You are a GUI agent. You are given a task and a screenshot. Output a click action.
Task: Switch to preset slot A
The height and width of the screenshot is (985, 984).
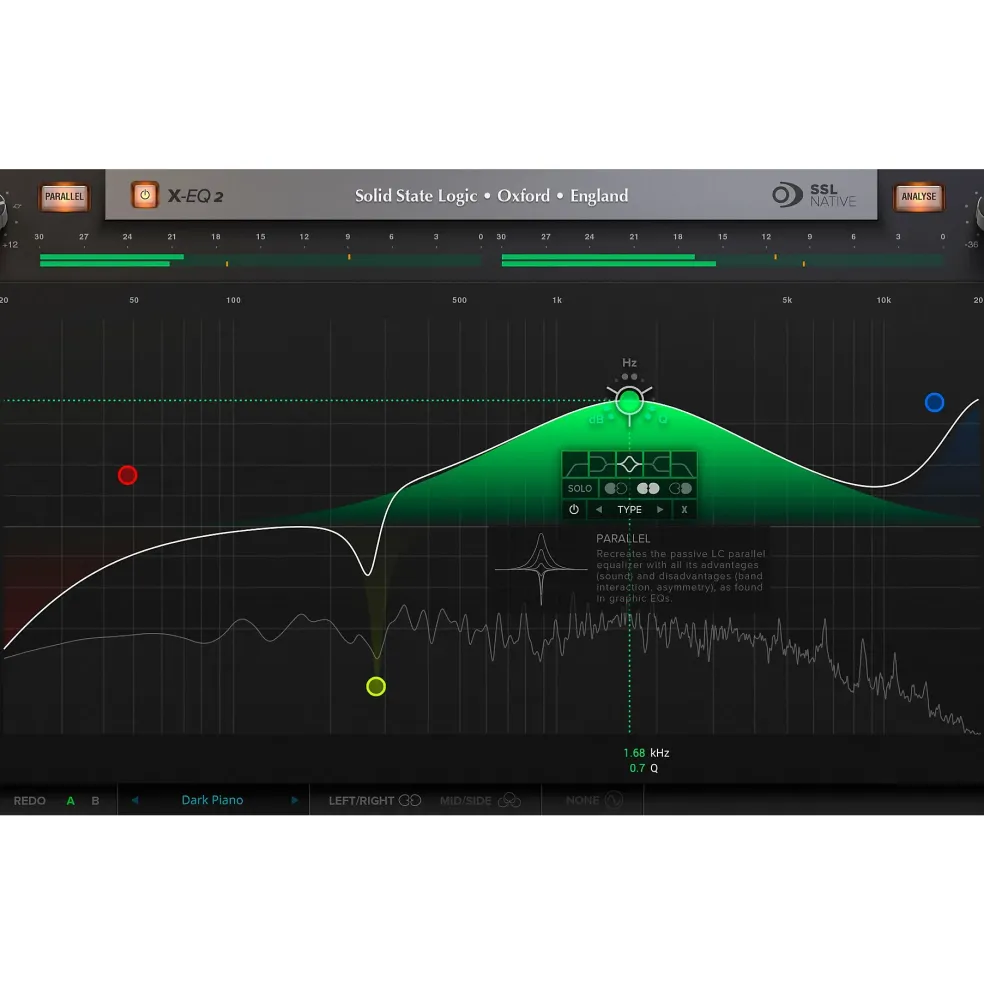click(70, 801)
